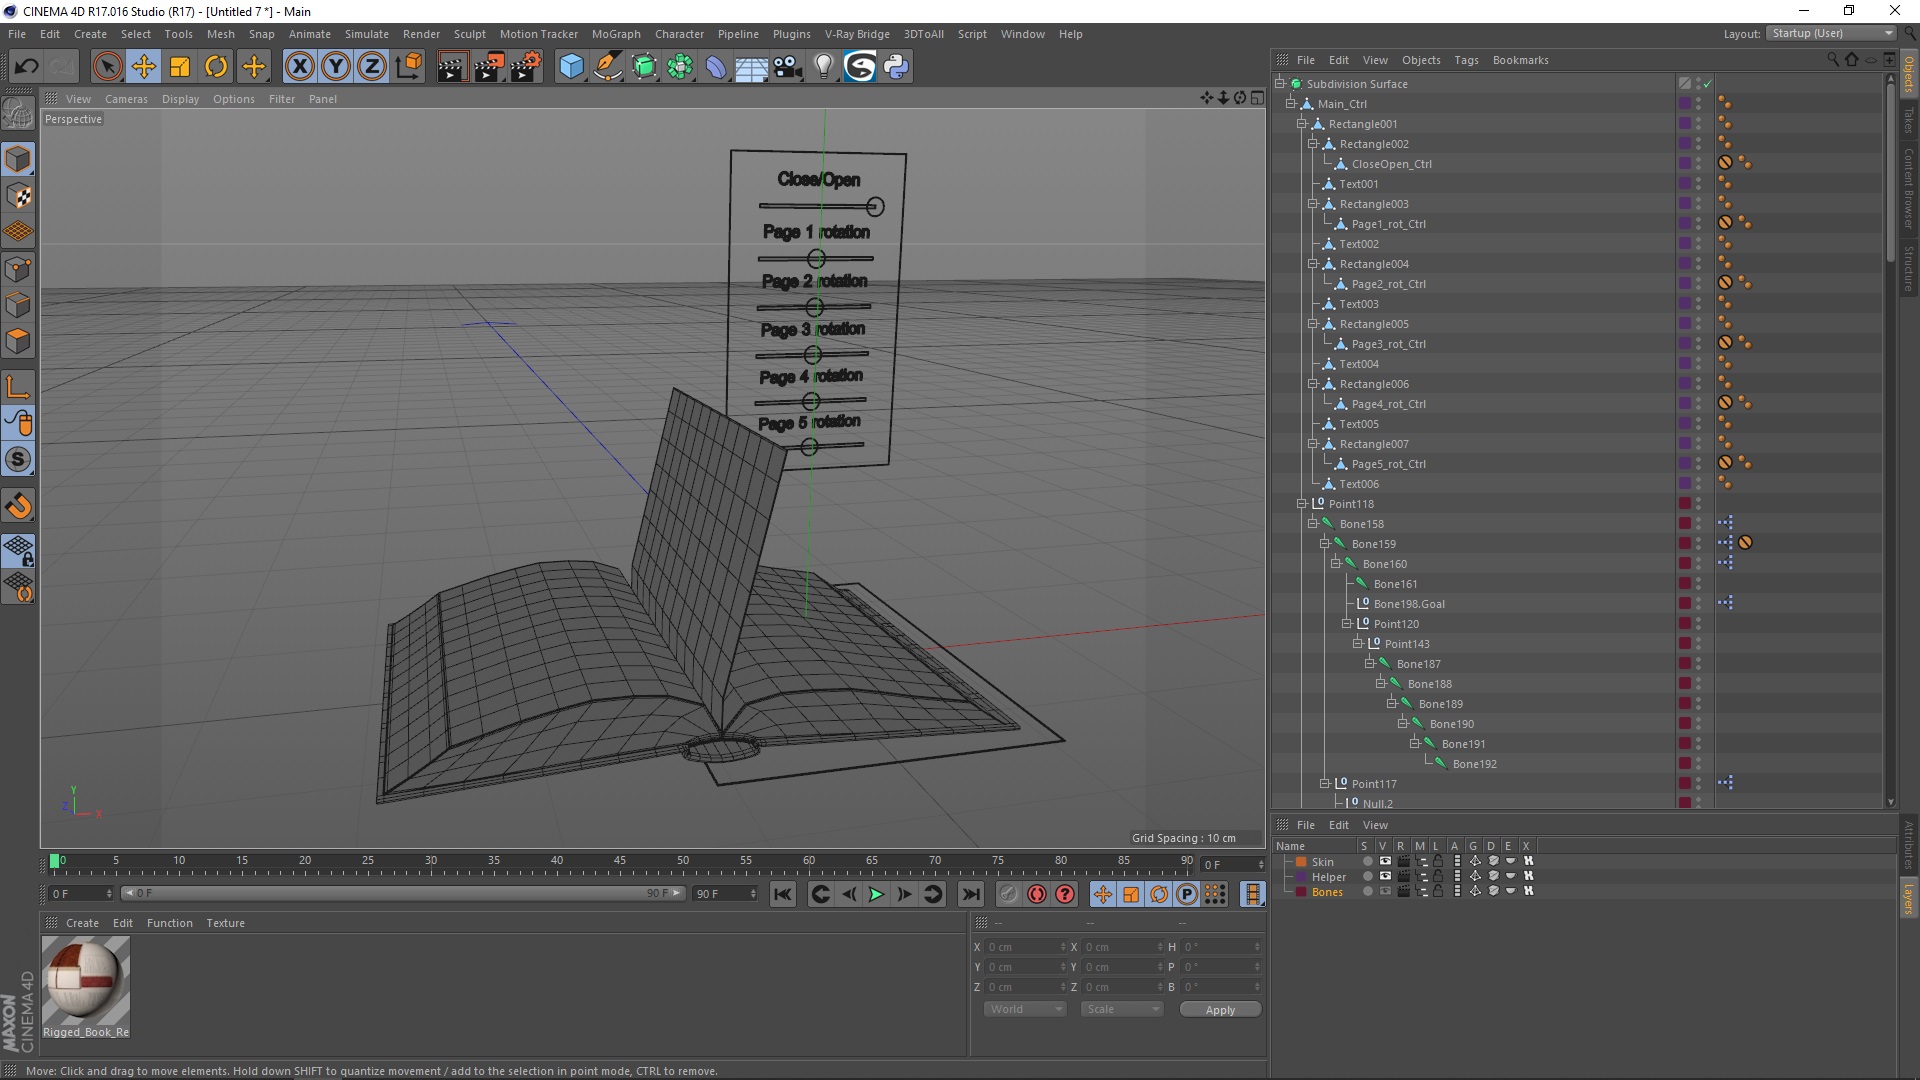1920x1080 pixels.
Task: Enable Polygons mode
Action: (18, 341)
